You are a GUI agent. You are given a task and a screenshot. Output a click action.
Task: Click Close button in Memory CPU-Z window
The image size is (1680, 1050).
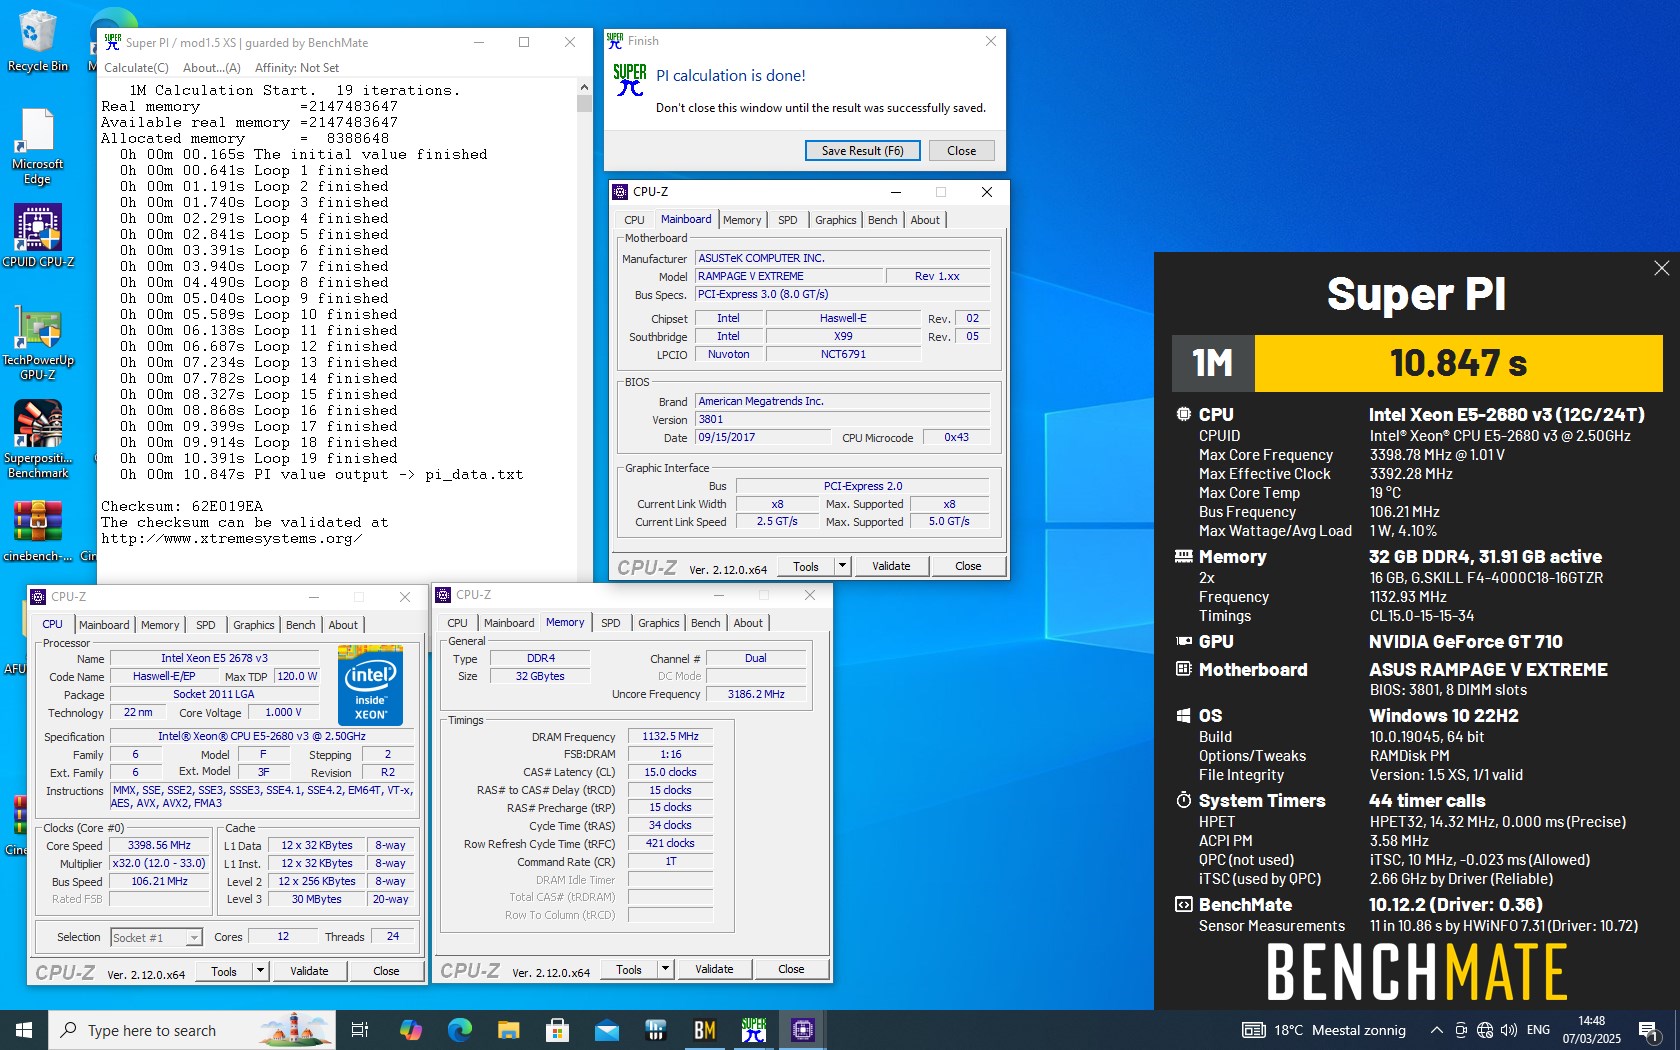coord(791,969)
